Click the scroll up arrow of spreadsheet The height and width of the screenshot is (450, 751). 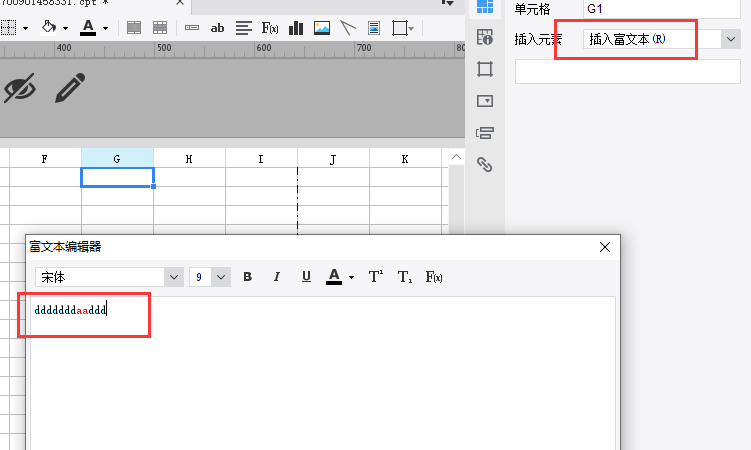(x=456, y=157)
